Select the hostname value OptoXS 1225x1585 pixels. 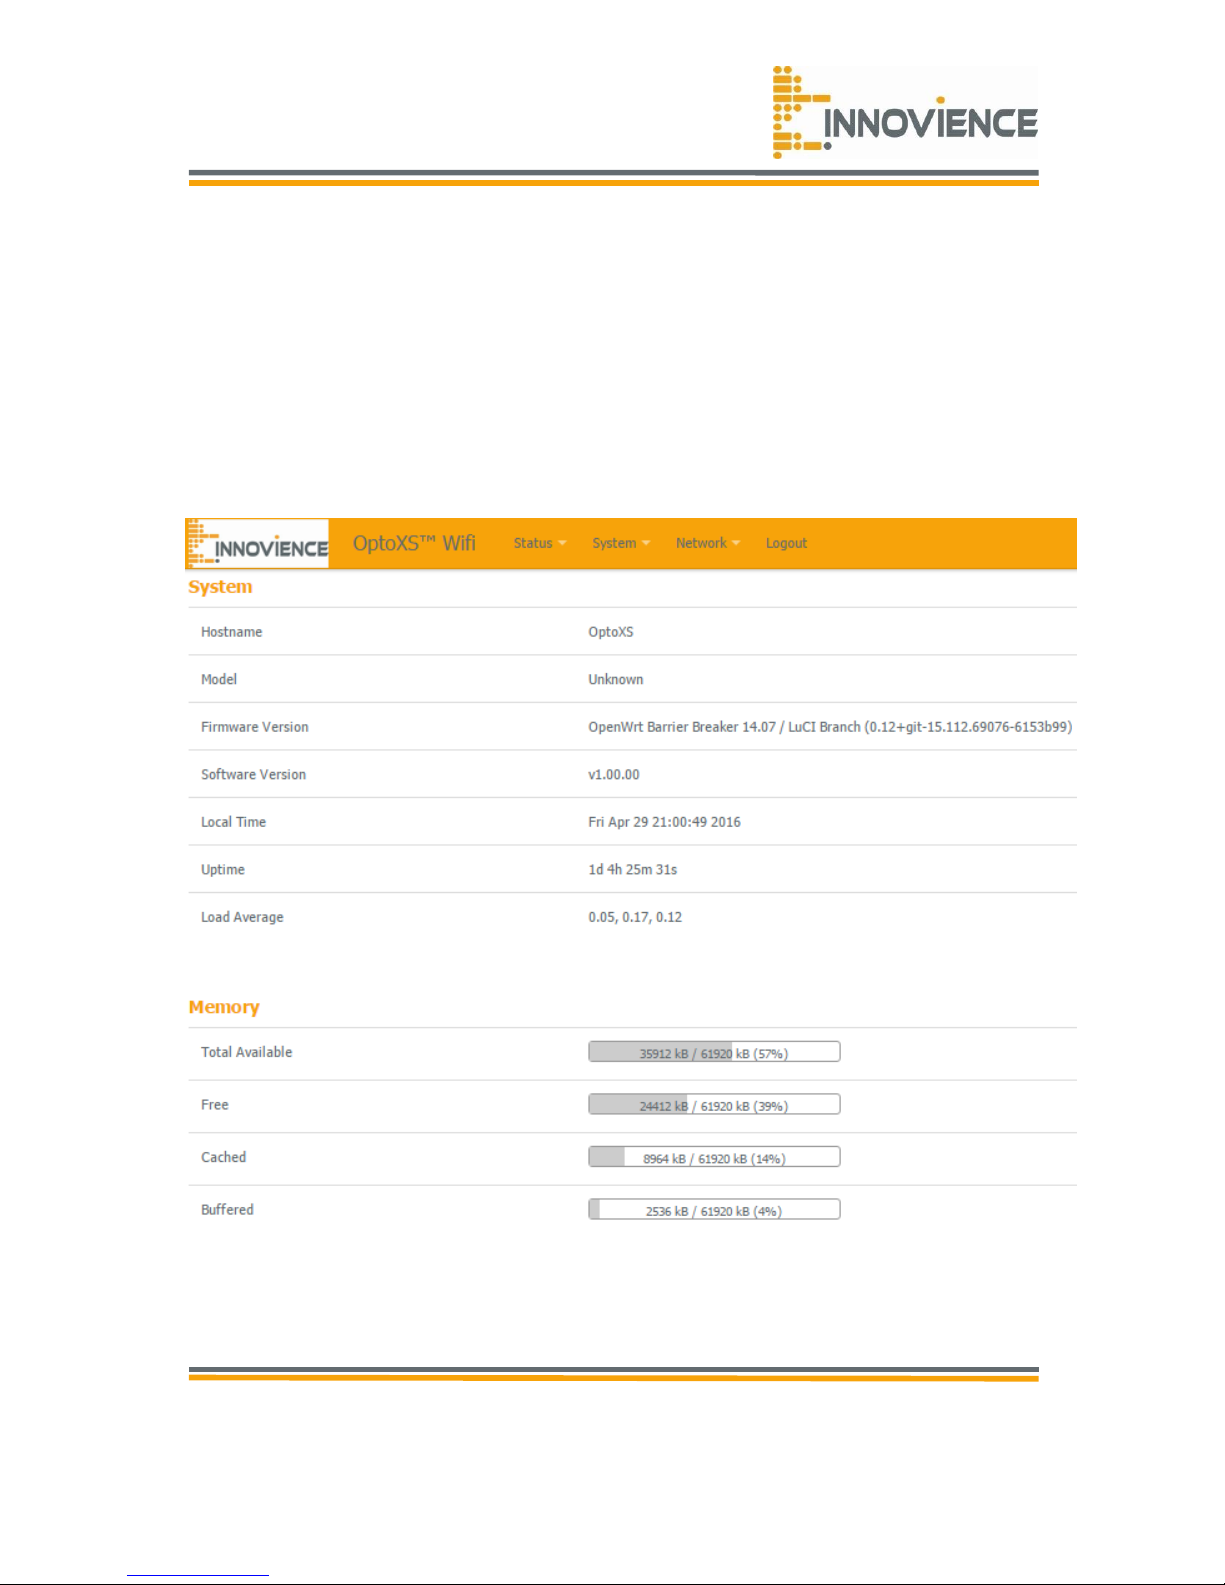pos(611,632)
